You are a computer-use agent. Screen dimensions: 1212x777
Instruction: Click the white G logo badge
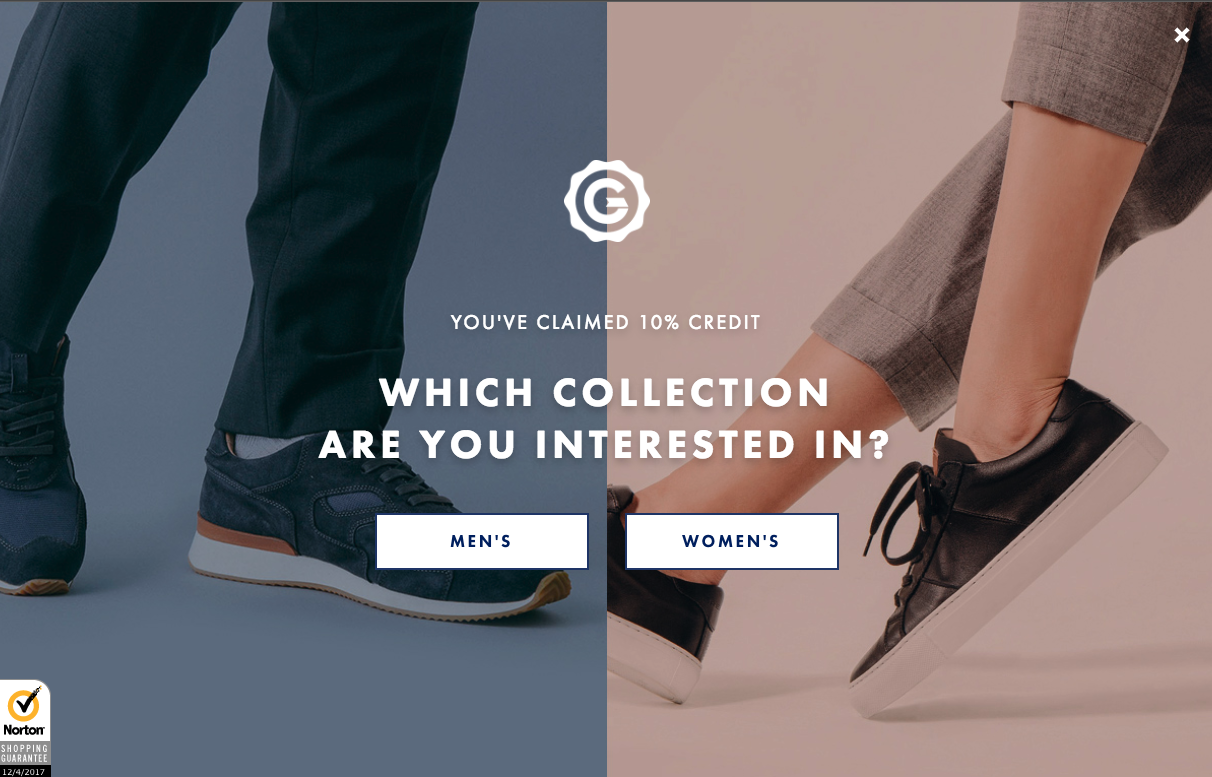click(606, 200)
